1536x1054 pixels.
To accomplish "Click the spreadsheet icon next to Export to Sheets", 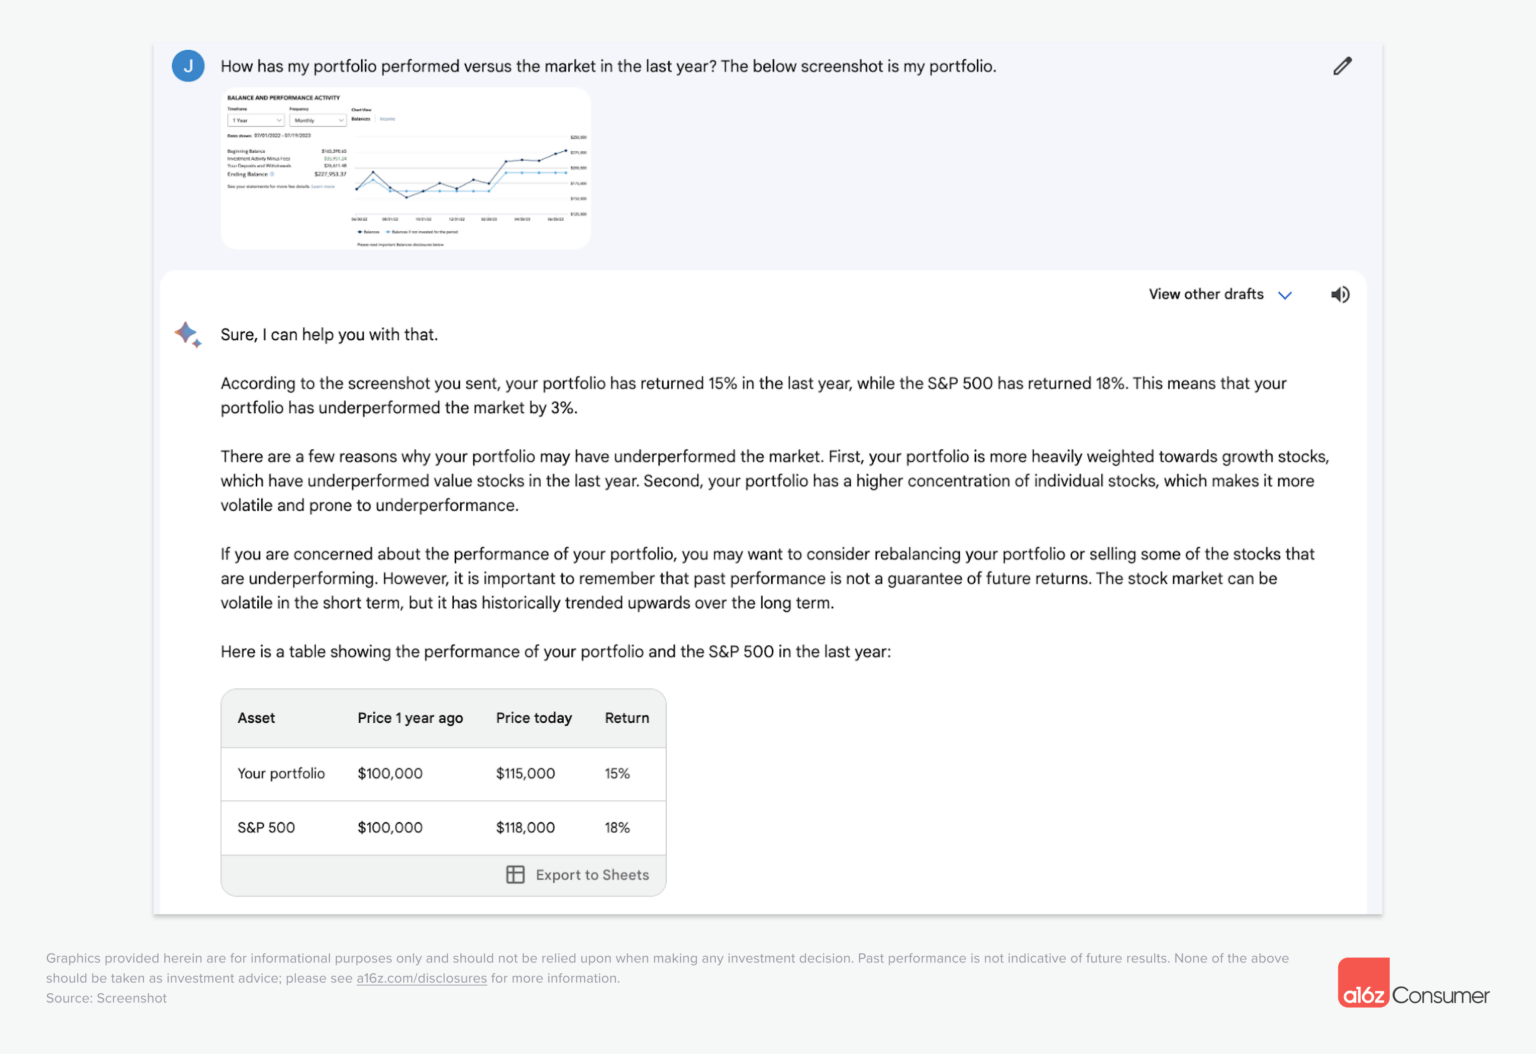I will pyautogui.click(x=515, y=874).
